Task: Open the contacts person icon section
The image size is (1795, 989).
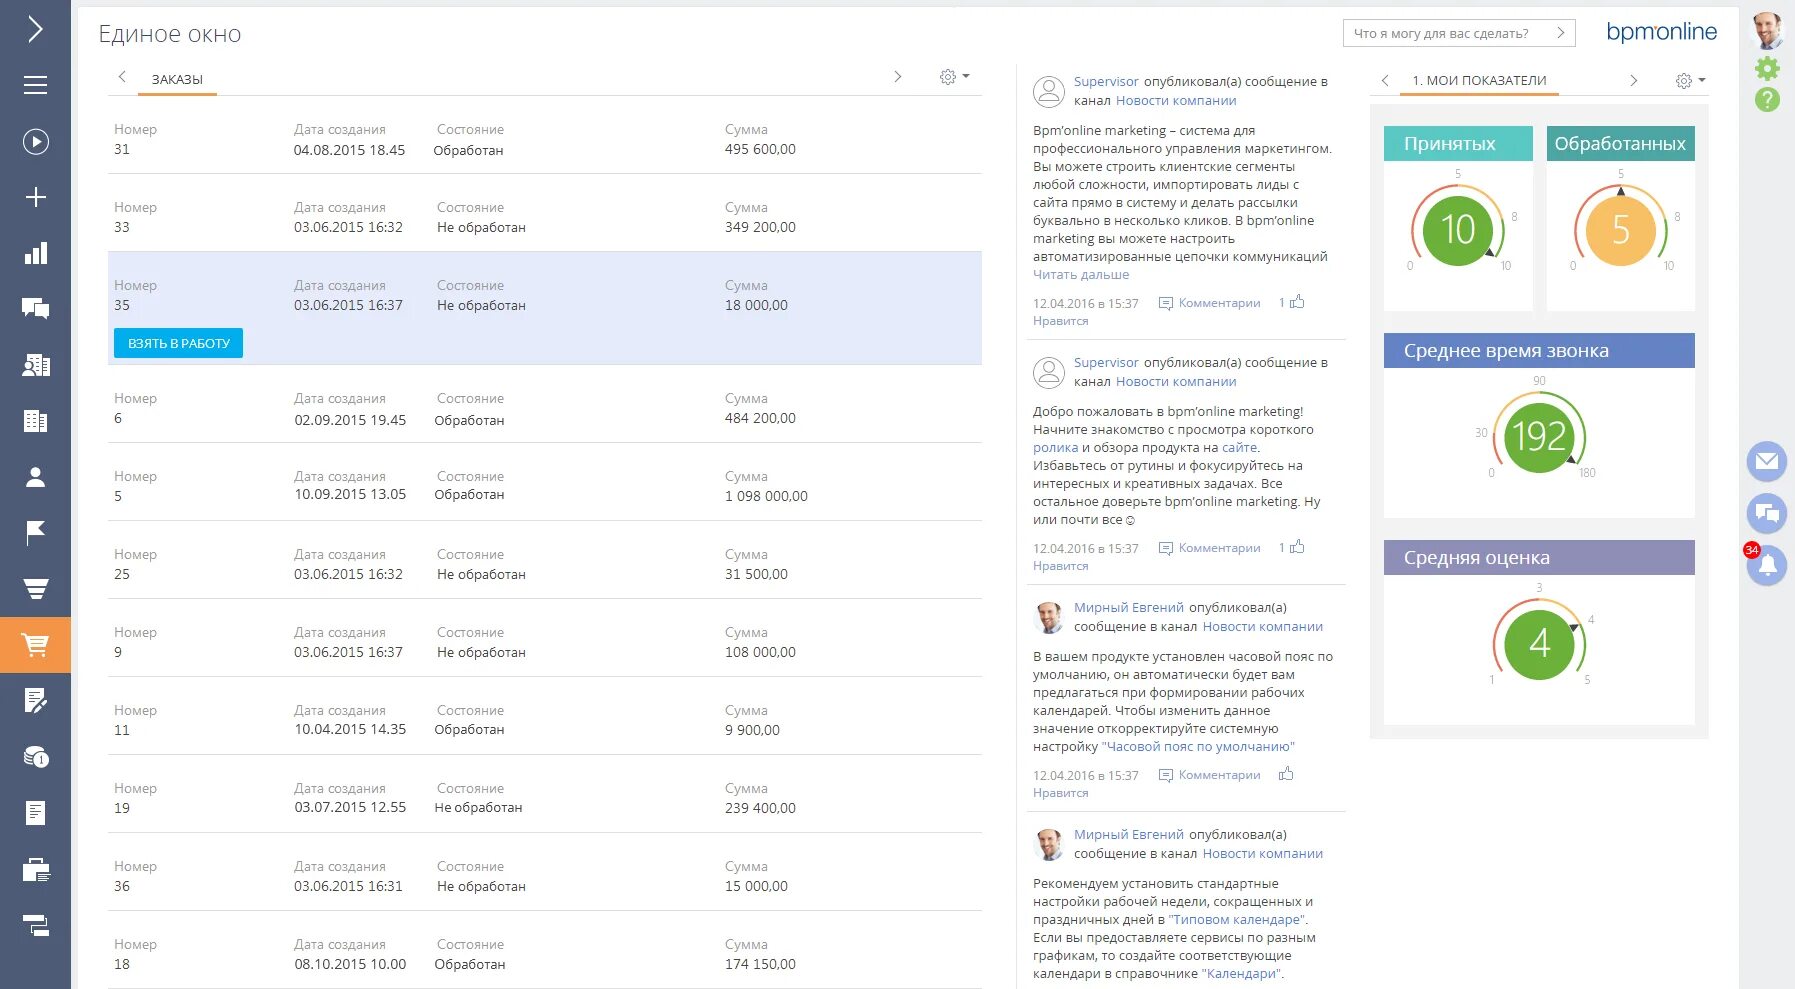Action: 35,477
